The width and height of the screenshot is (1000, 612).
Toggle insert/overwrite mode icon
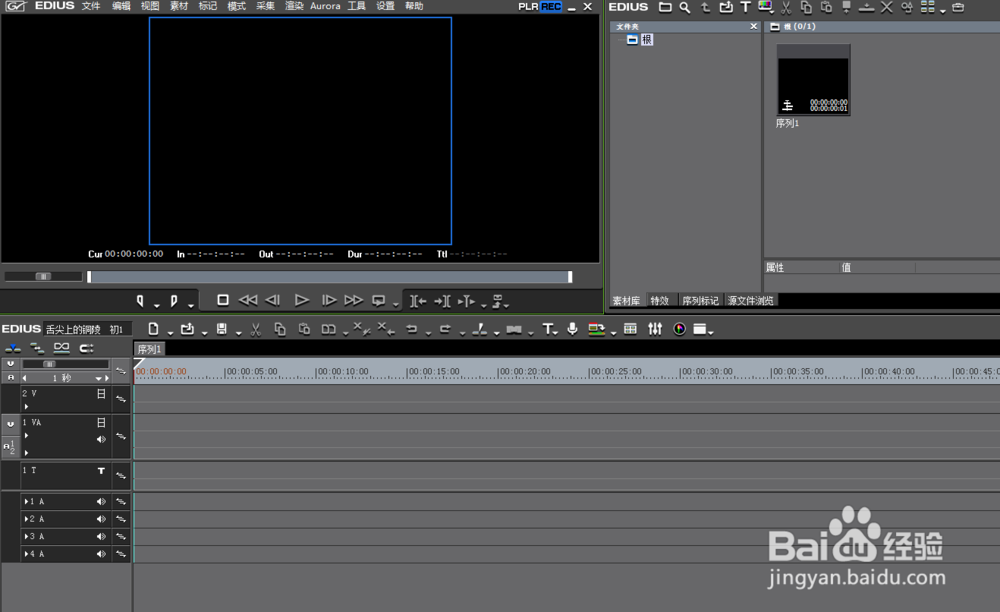pyautogui.click(x=13, y=348)
